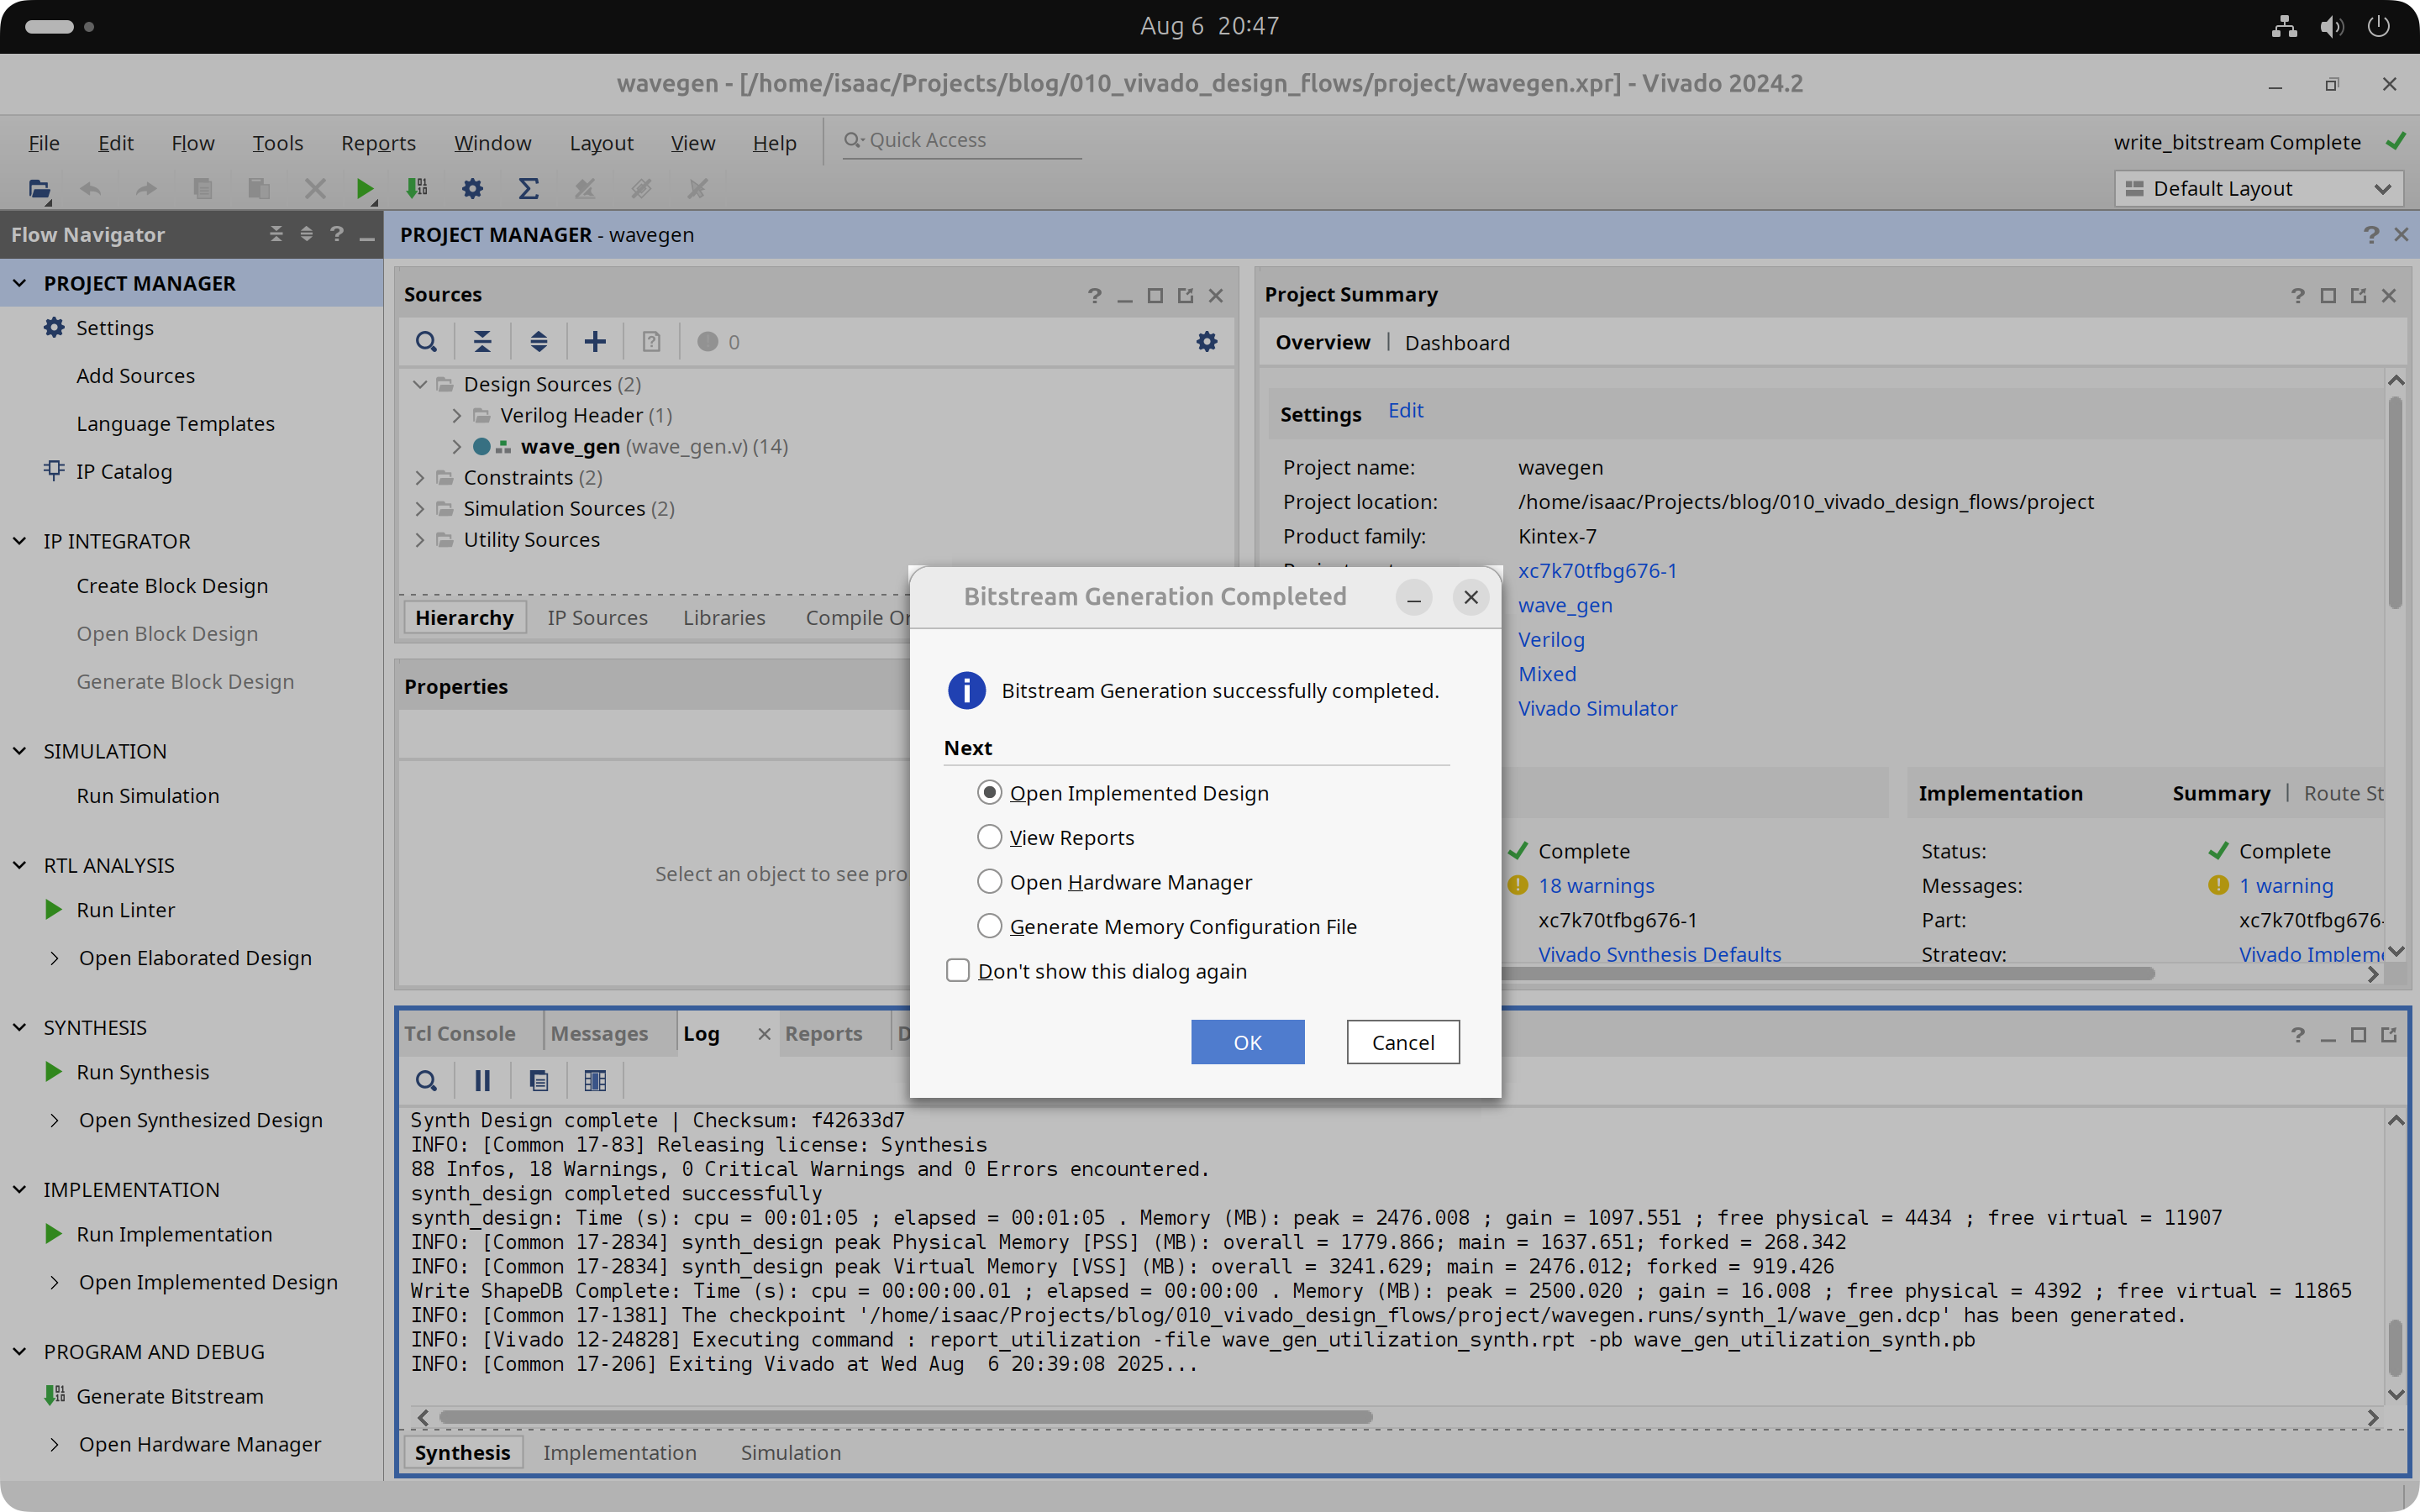
Task: Click the Open Project folder toolbar icon
Action: tap(39, 188)
